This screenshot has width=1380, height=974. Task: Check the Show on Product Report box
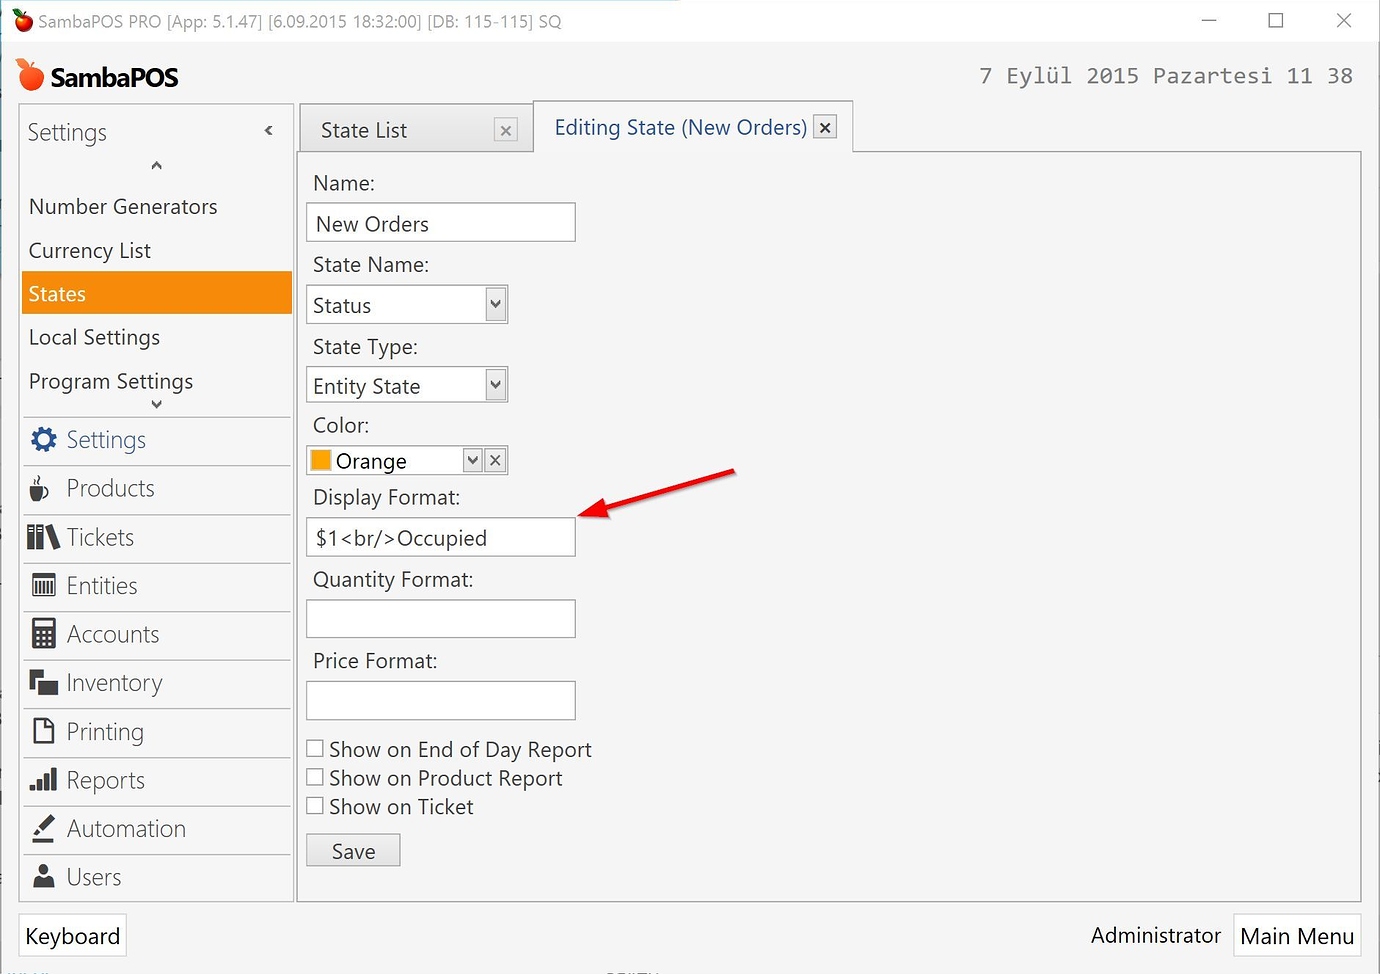click(315, 776)
